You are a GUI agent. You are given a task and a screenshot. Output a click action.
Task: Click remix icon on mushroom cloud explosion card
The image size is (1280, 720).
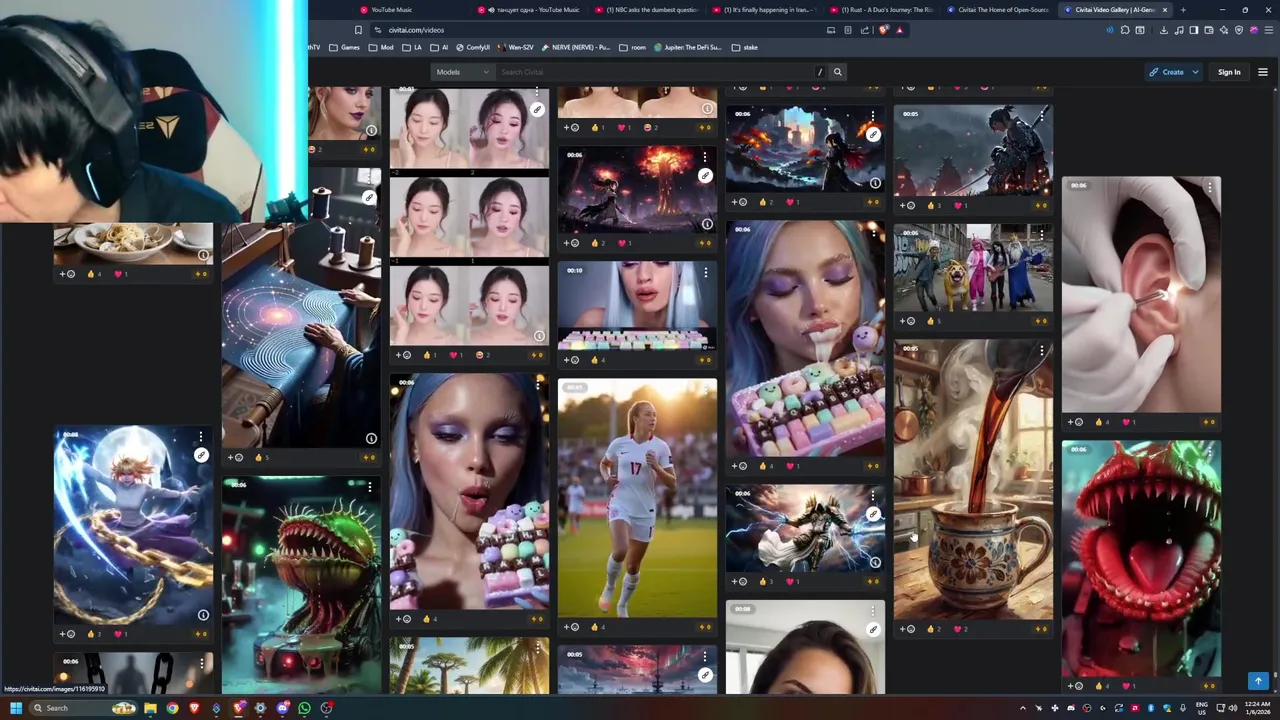(x=705, y=175)
